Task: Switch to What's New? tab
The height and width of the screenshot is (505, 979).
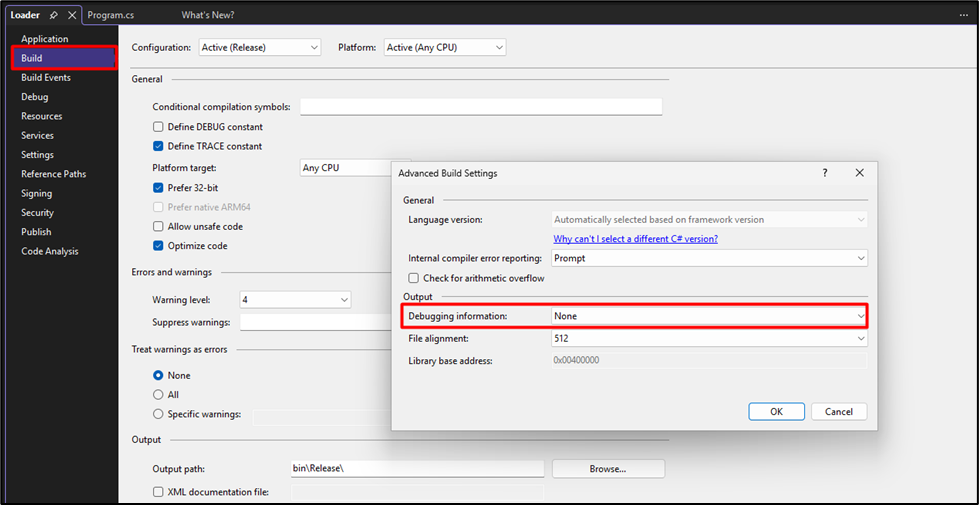Action: [x=208, y=15]
